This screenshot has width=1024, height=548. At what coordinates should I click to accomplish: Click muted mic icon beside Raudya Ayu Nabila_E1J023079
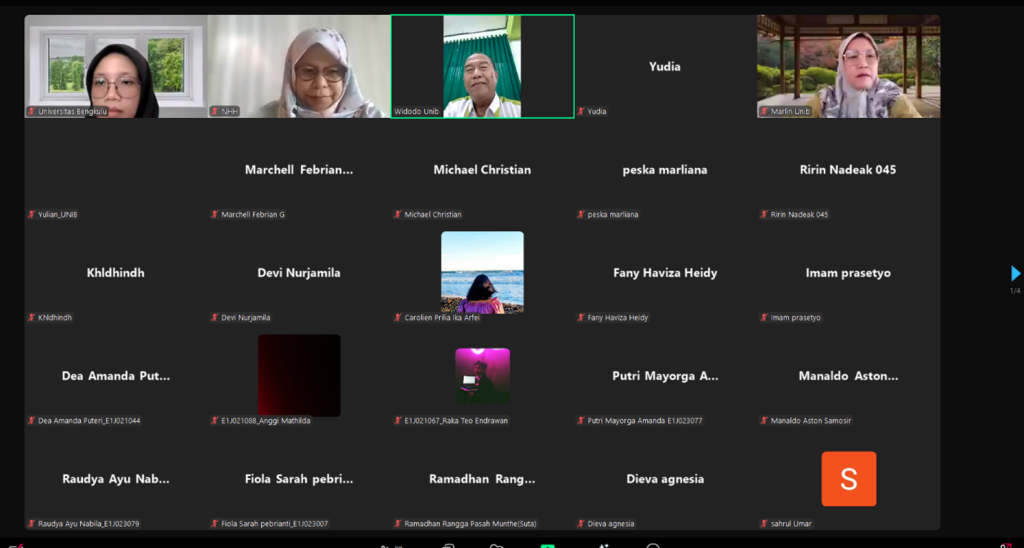pos(31,524)
